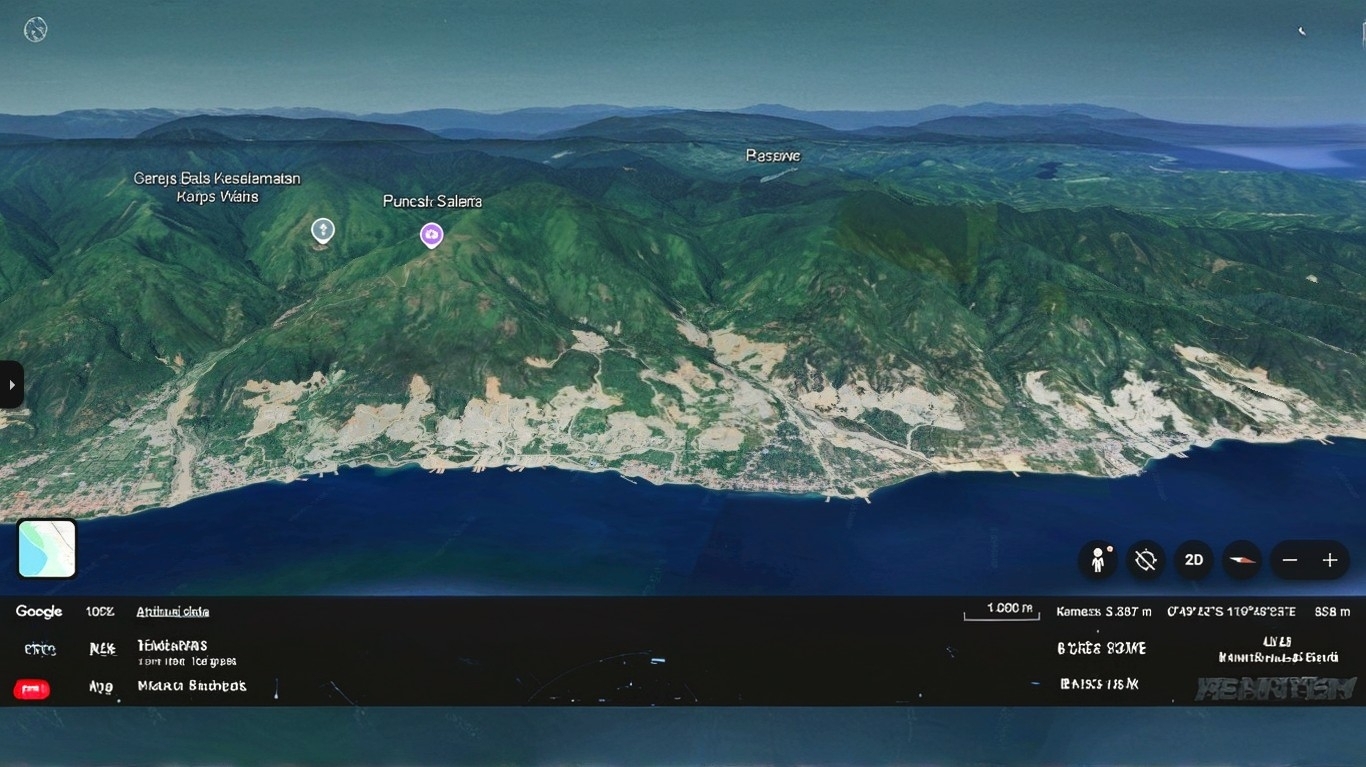Click the red badge button at bottom left

(32, 689)
